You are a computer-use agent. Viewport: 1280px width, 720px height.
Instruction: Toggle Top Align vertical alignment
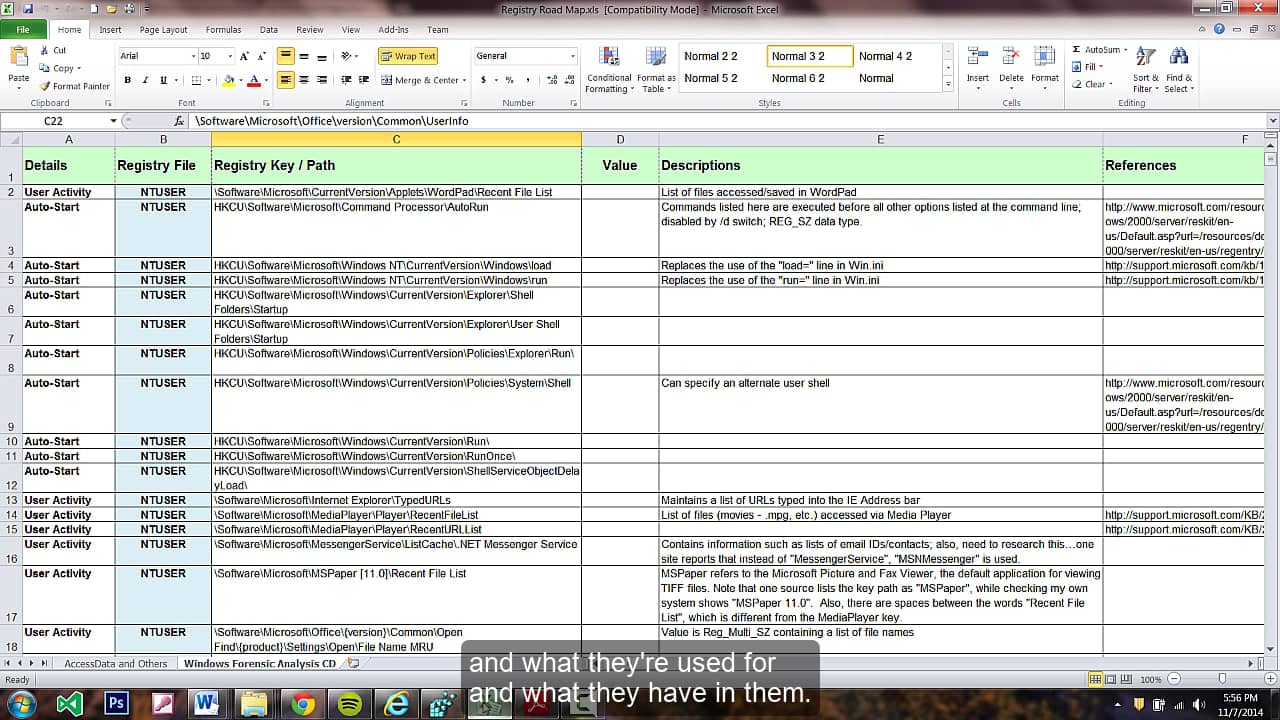[x=286, y=56]
